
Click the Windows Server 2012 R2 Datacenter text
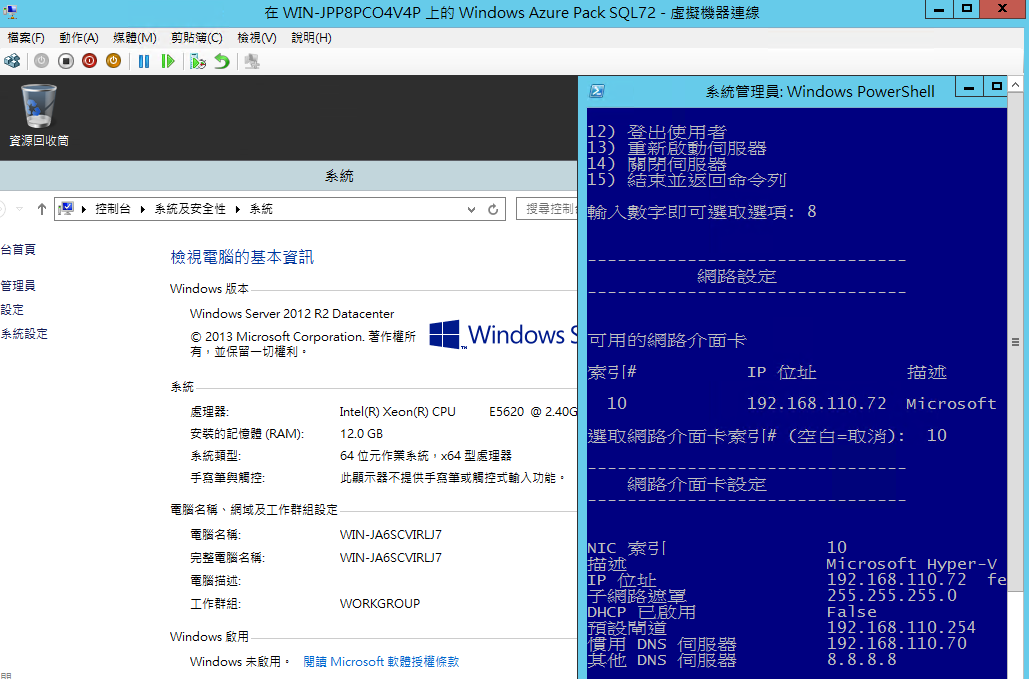click(x=292, y=314)
